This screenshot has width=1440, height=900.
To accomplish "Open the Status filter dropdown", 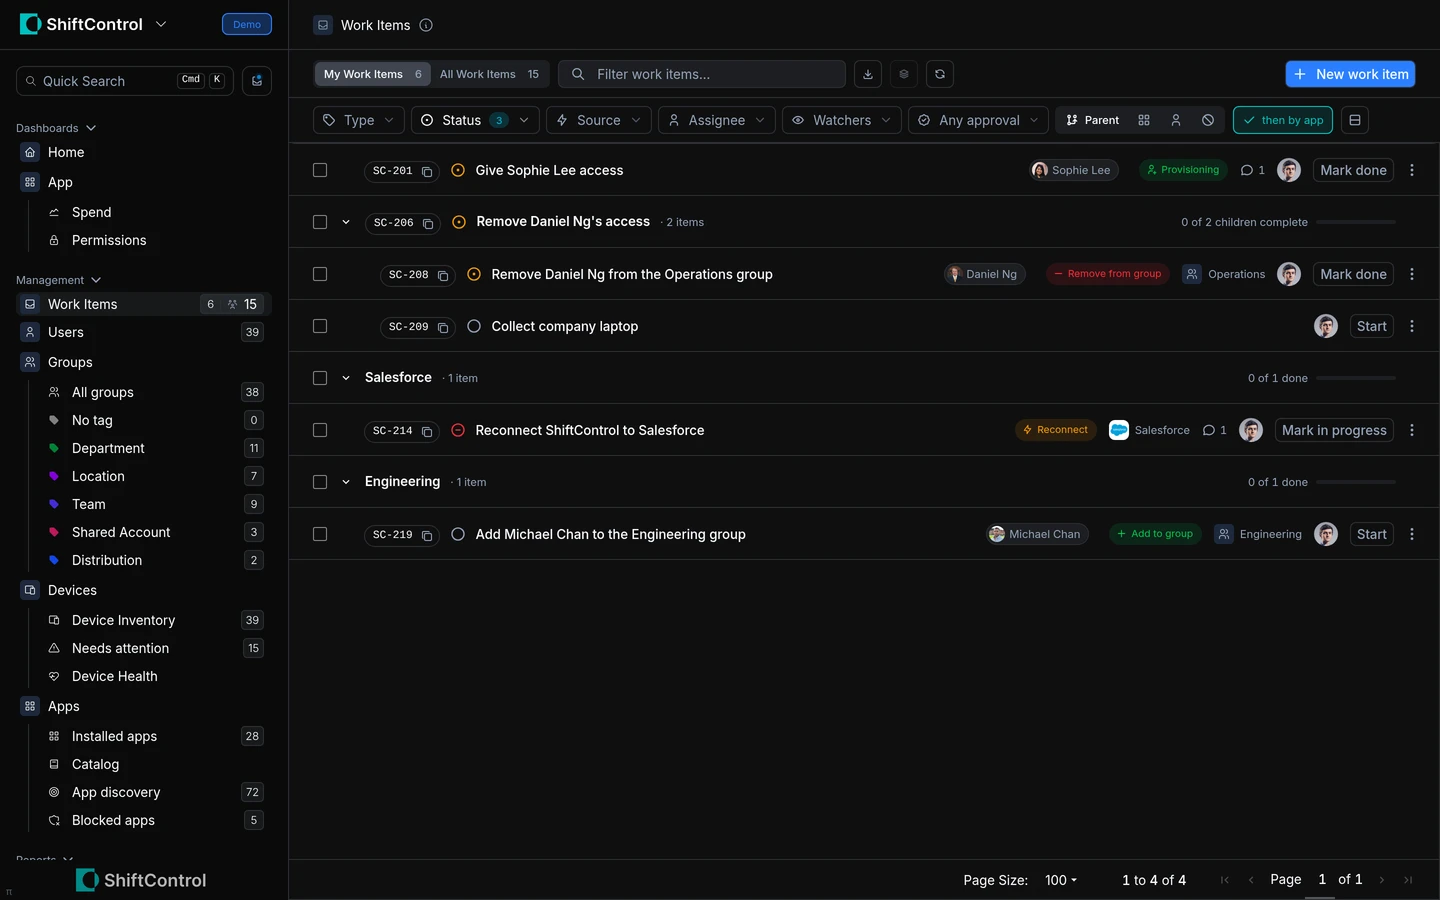I will tap(476, 120).
